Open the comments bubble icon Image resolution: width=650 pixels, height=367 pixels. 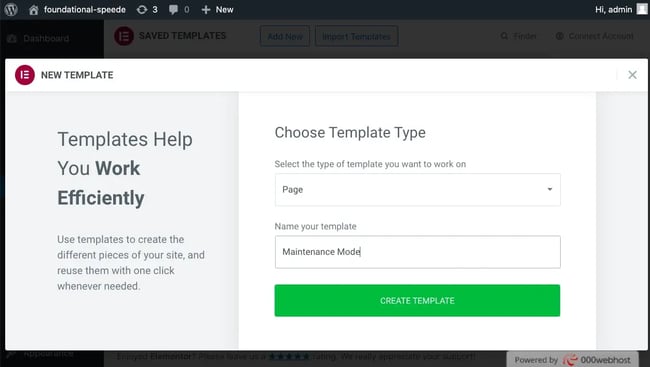(174, 10)
